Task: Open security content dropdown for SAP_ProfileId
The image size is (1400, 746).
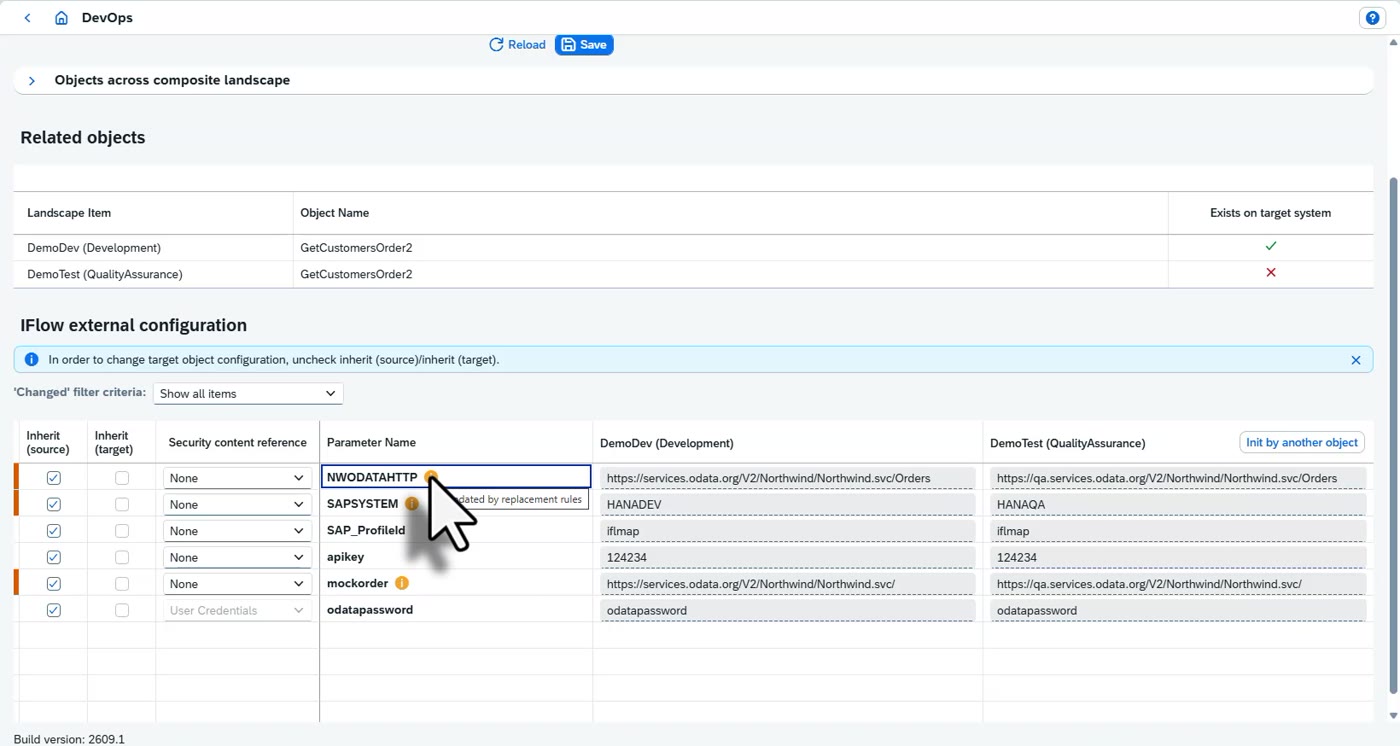Action: [x=237, y=531]
